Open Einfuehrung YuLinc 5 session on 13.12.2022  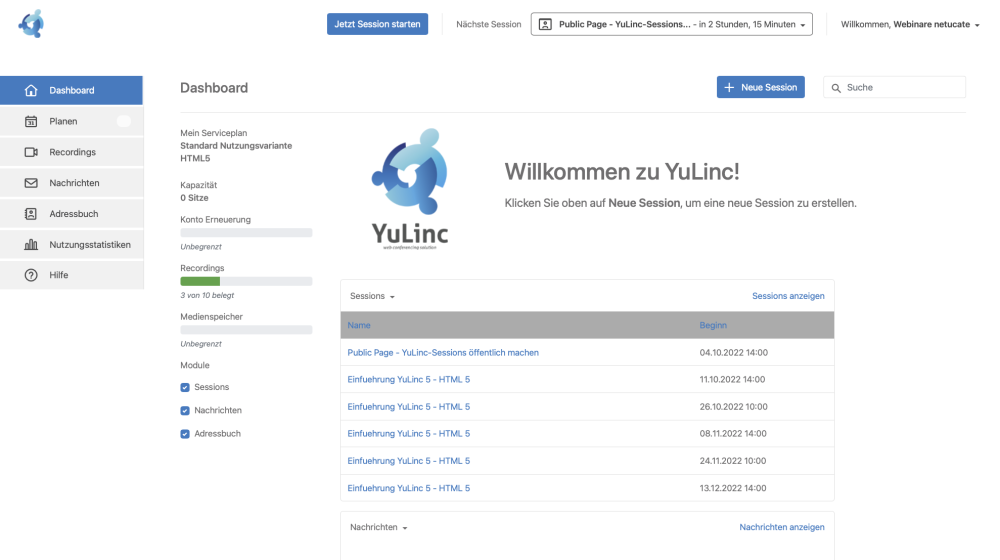point(409,489)
